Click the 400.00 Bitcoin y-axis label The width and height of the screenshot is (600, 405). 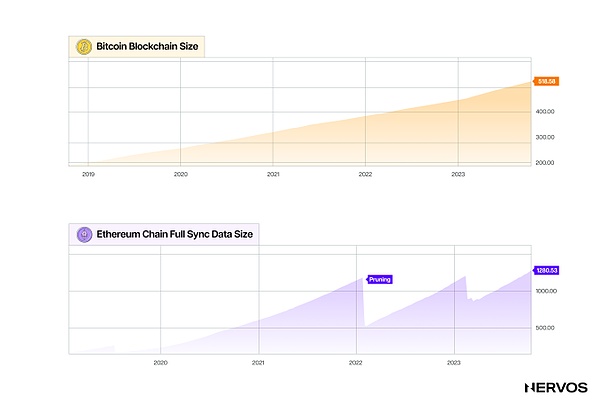coord(546,112)
